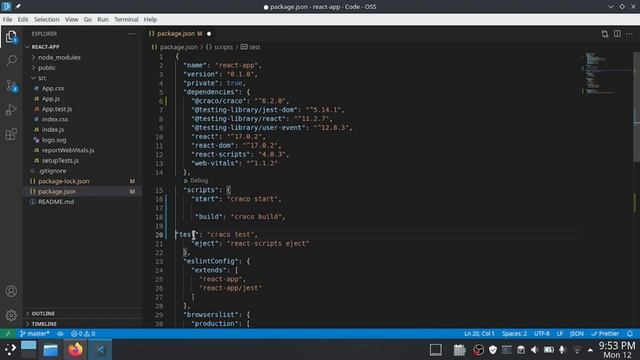Click the editor vertical scrollbar
Image resolution: width=640 pixels, height=360 pixels.
pos(636,107)
